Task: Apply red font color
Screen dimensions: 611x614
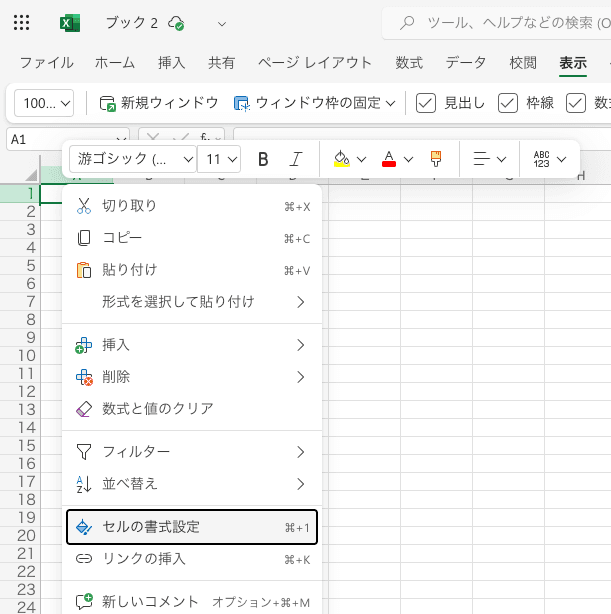Action: tap(389, 159)
